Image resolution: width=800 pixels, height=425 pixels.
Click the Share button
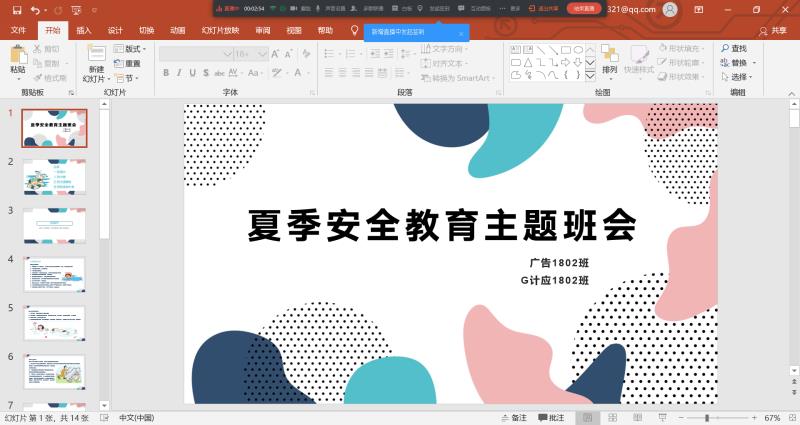click(x=772, y=31)
